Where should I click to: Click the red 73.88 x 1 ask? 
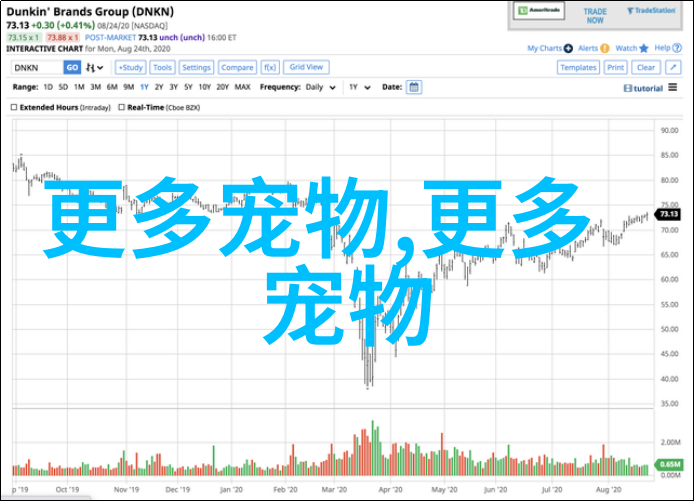coord(62,38)
